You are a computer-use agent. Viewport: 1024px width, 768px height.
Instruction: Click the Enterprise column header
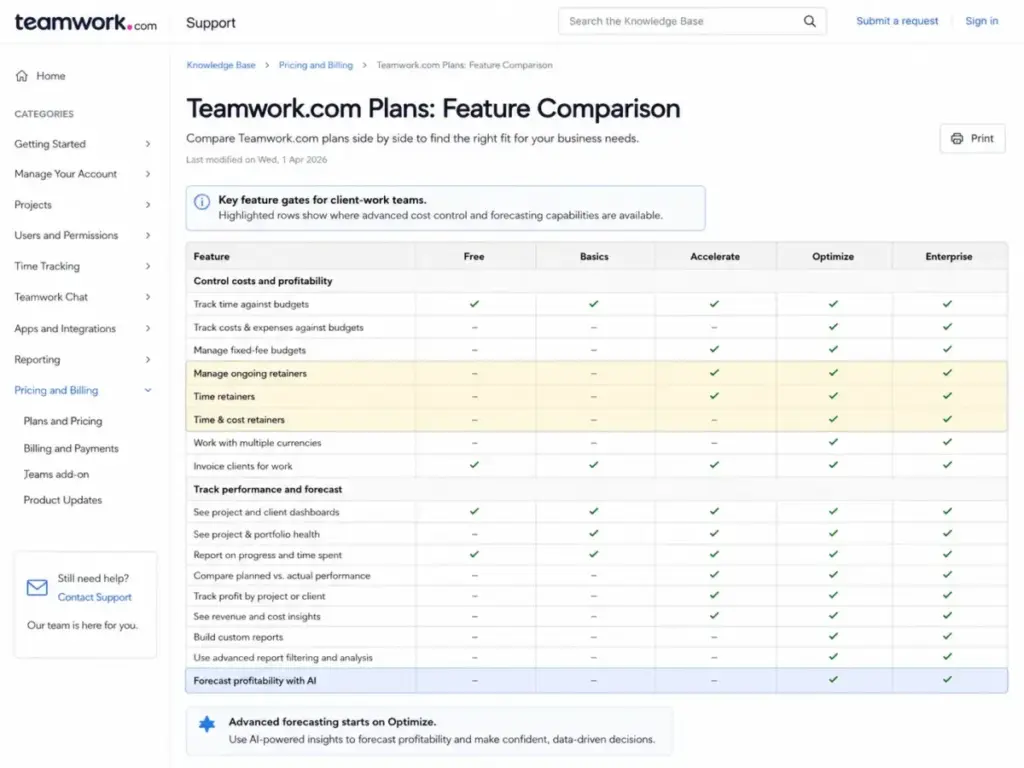tap(948, 257)
